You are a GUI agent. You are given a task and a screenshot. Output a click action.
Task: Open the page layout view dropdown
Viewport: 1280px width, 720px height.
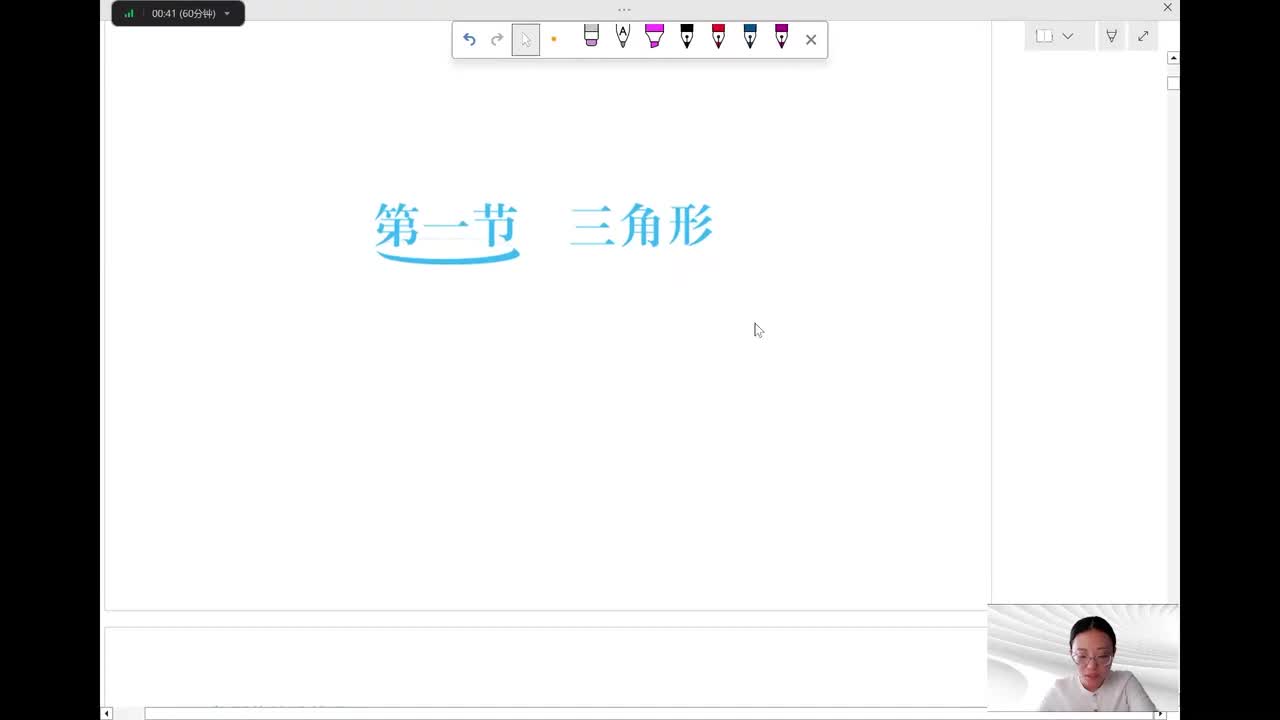[1068, 36]
